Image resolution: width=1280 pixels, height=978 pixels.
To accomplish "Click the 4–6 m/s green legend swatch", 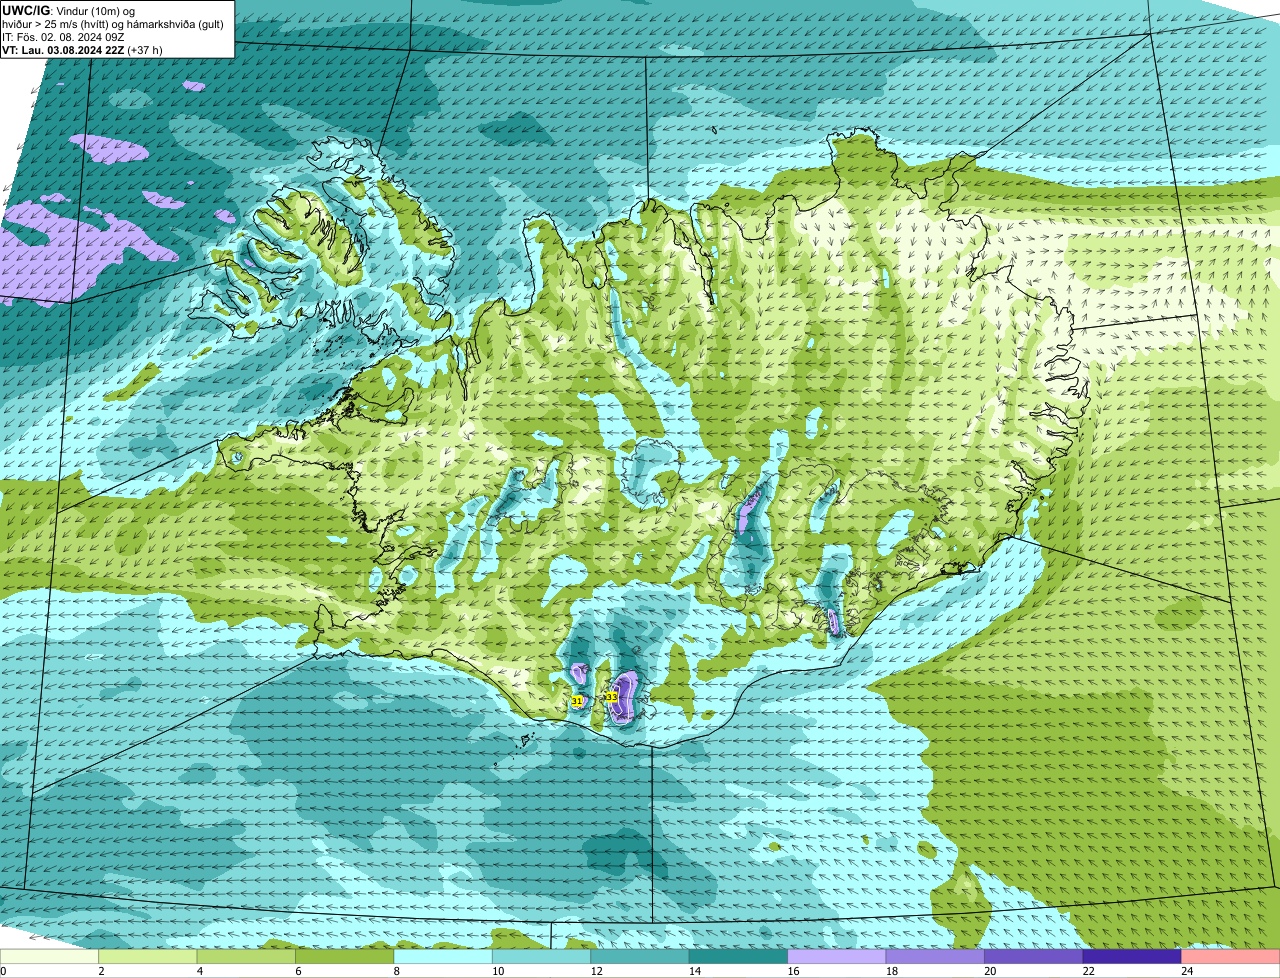I will (x=246, y=956).
